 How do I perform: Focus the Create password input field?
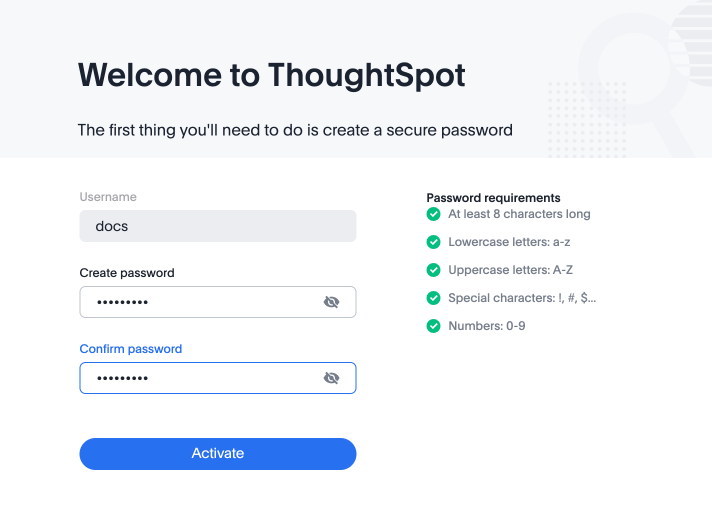tap(200, 302)
